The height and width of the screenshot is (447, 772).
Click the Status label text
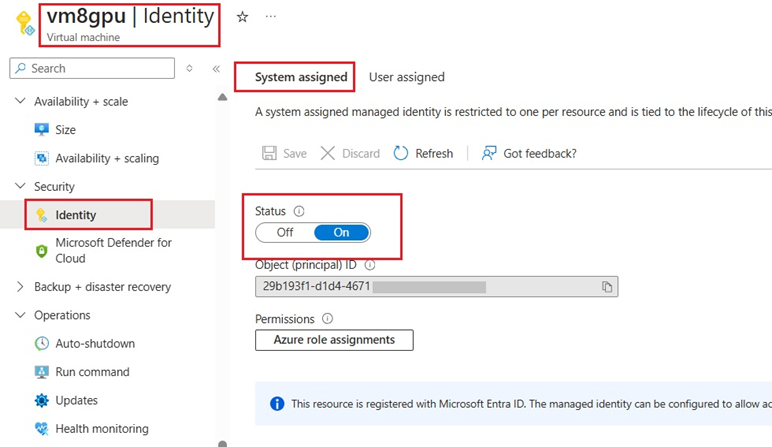270,211
